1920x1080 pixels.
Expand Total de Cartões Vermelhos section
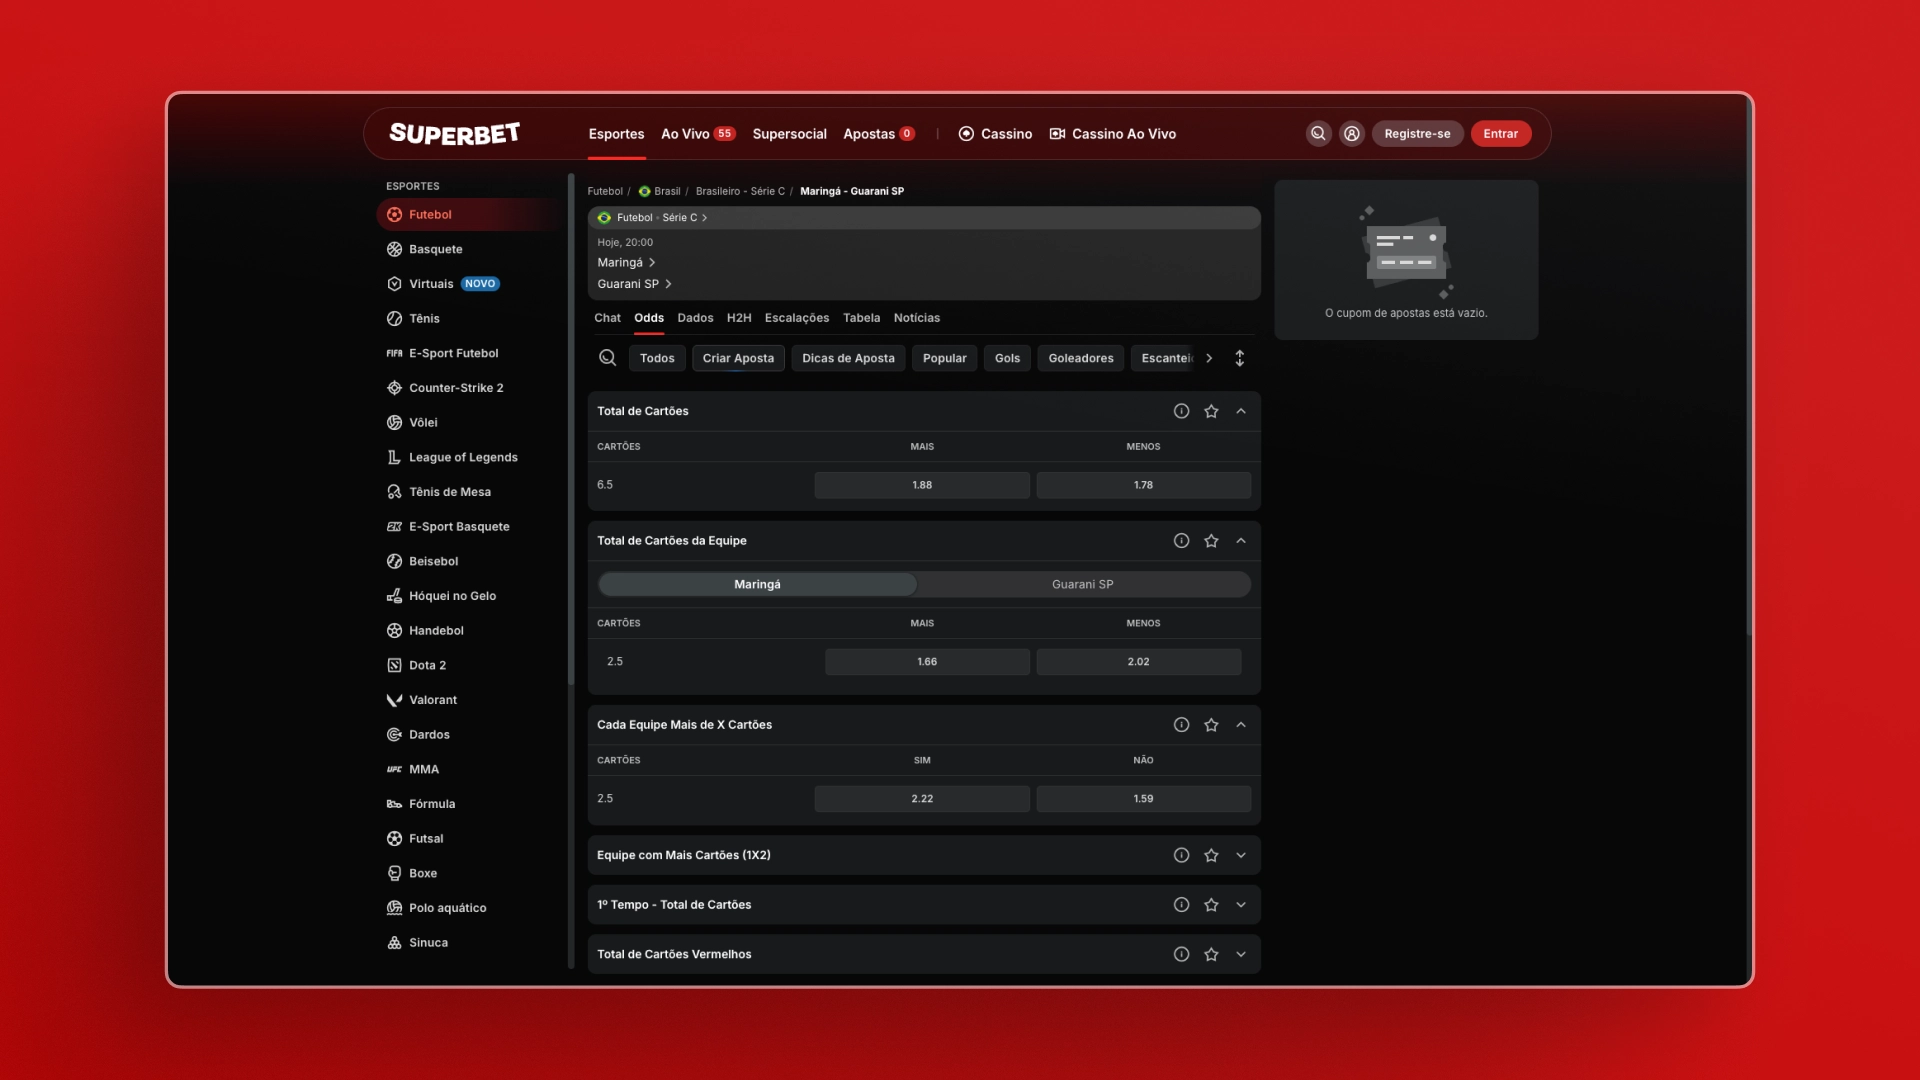[x=1241, y=955]
